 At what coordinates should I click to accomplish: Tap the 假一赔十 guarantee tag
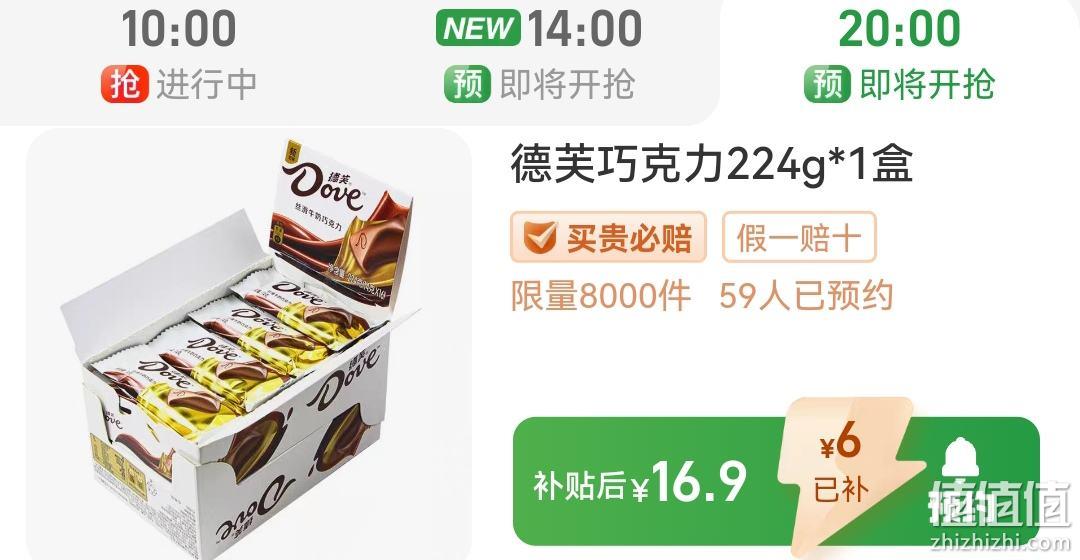tap(799, 238)
